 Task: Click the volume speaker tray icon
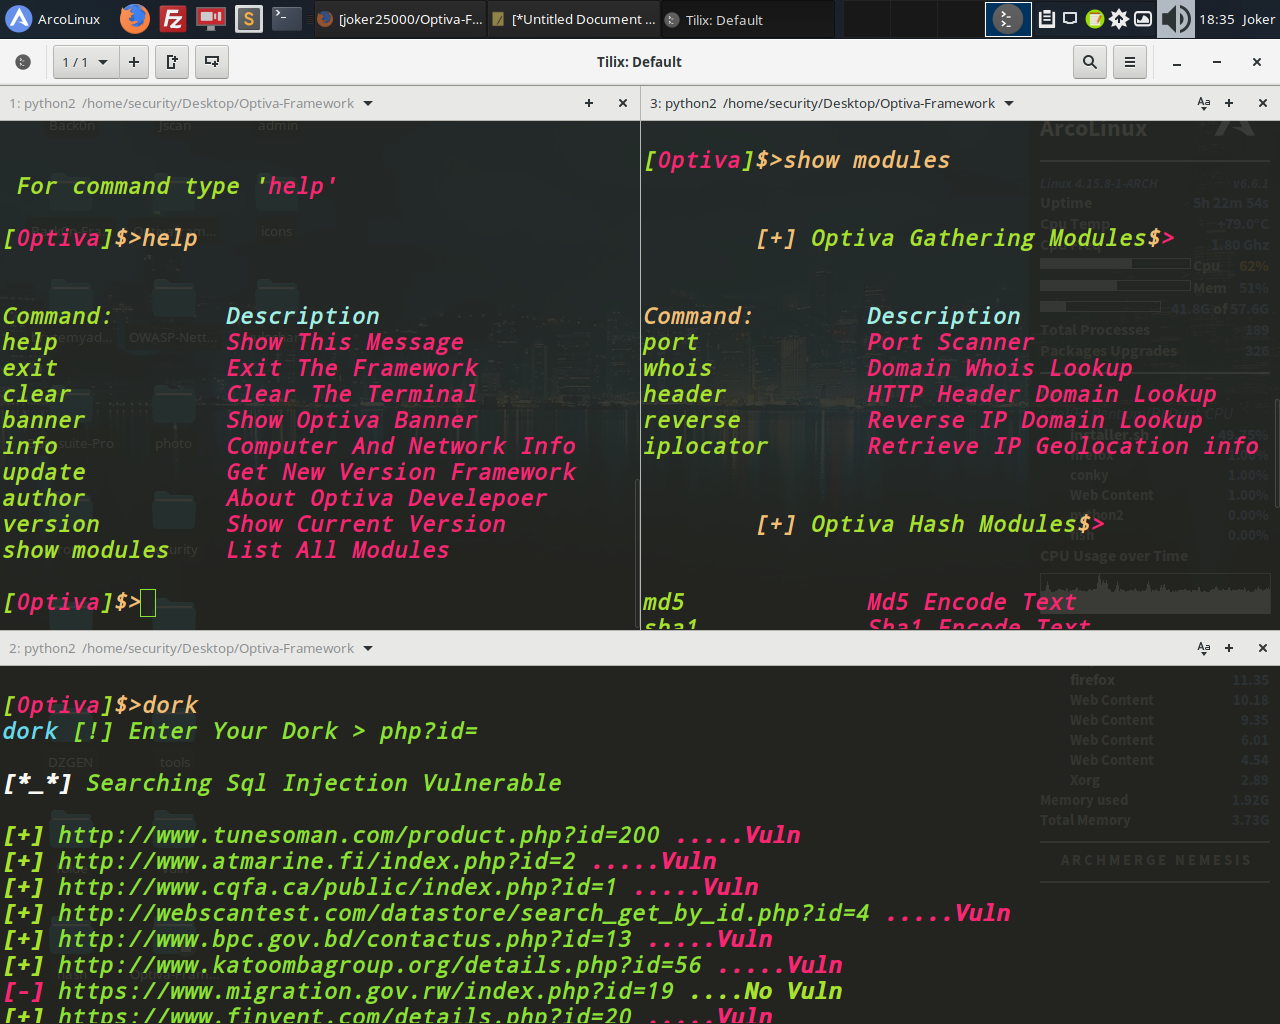[1176, 18]
